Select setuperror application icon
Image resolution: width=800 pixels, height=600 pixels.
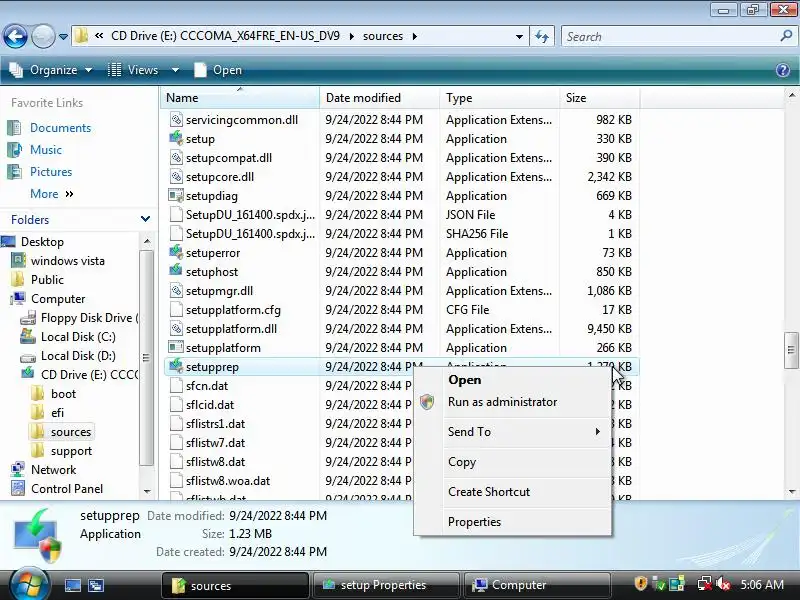coord(176,252)
